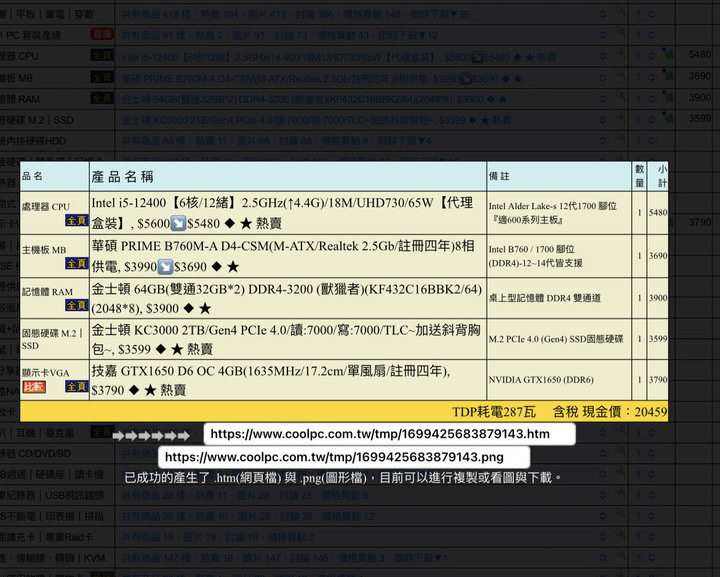Viewport: 720px width, 577px height.
Task: Open the dimmed CPU dropdown showing Intel i5-12400
Action: coord(364,57)
